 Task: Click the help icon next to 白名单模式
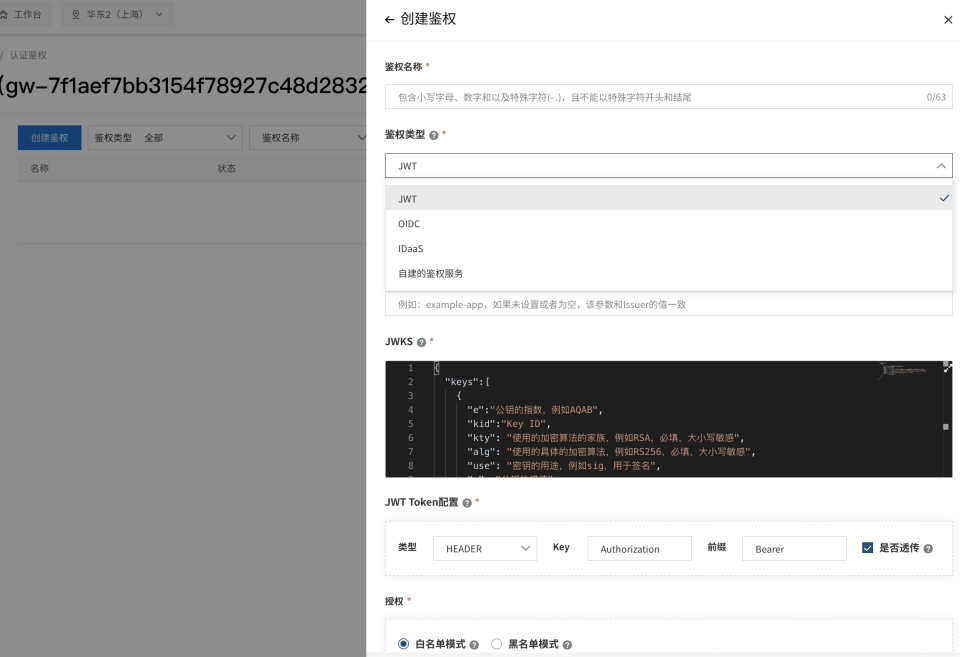click(x=474, y=645)
